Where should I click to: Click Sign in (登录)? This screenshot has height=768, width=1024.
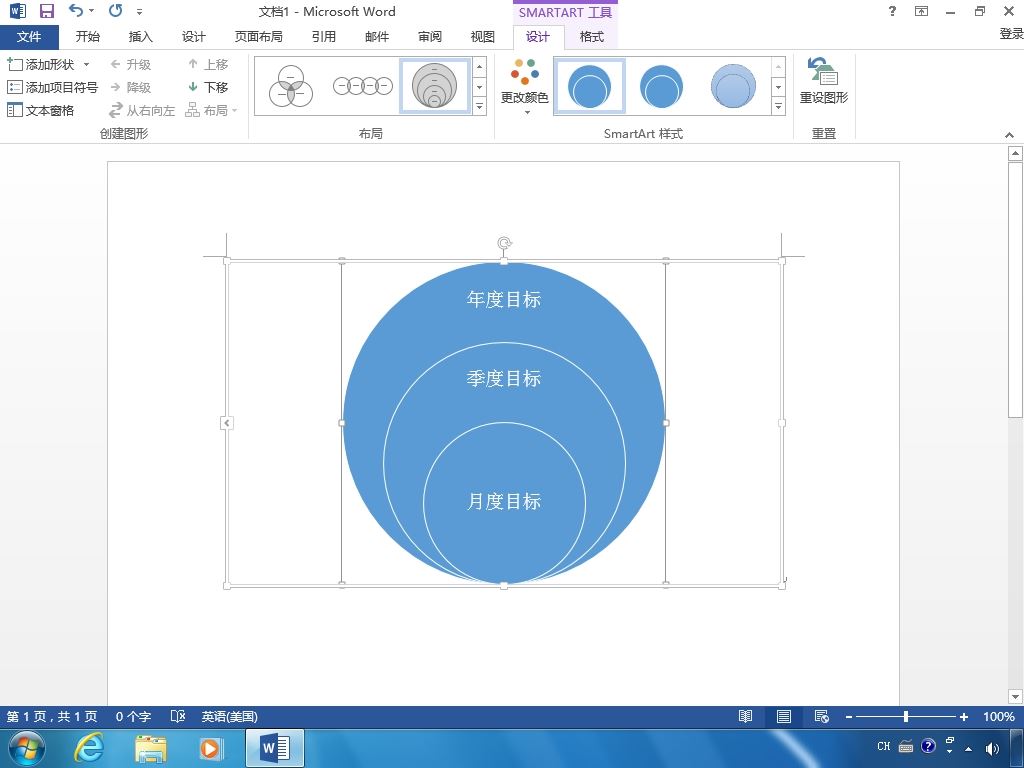click(1011, 34)
